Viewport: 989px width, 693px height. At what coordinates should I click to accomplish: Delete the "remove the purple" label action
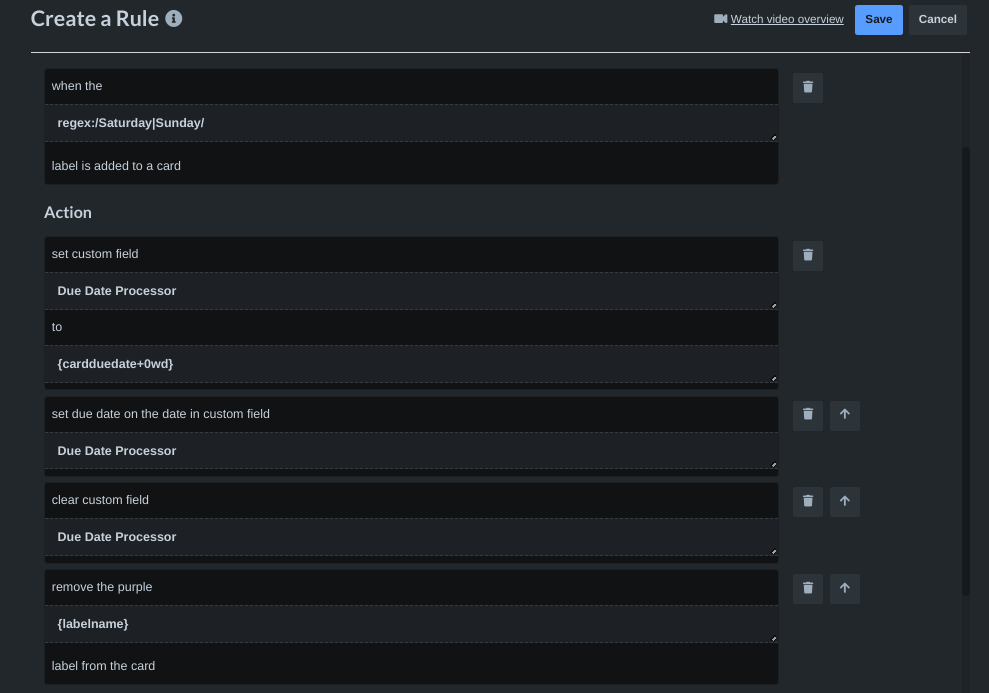pyautogui.click(x=807, y=588)
